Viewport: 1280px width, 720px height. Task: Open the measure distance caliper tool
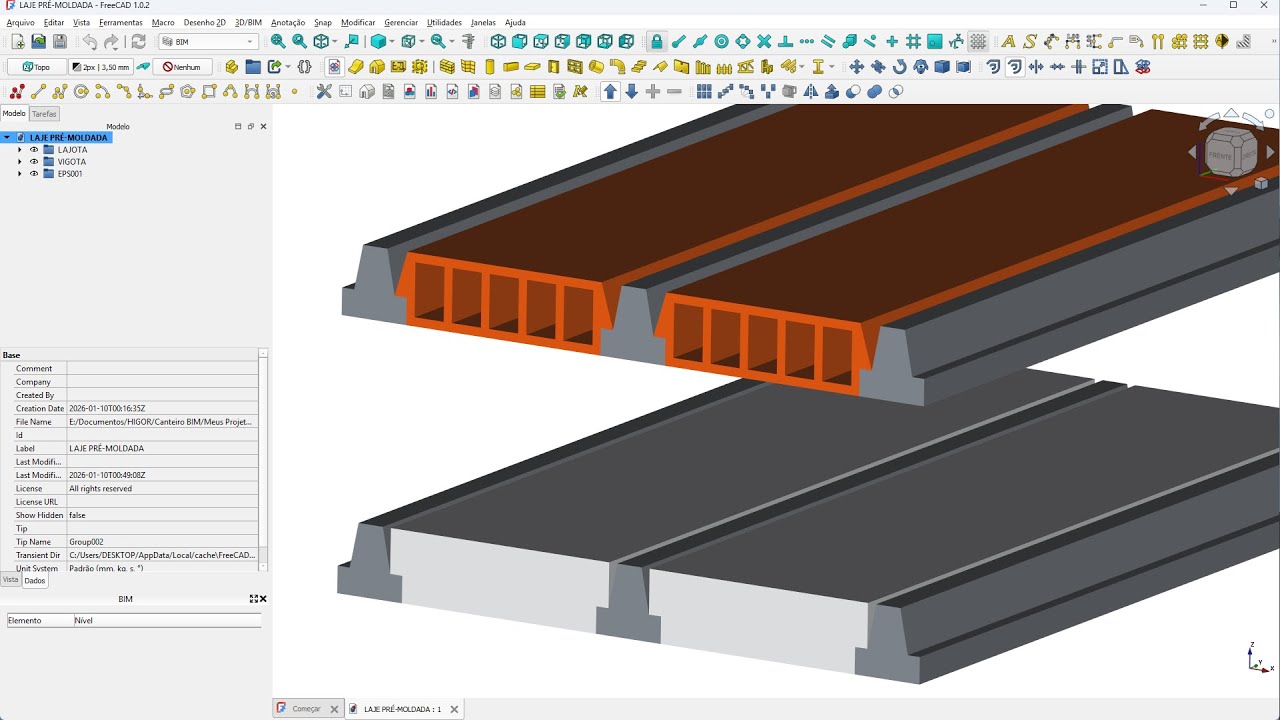tap(468, 42)
